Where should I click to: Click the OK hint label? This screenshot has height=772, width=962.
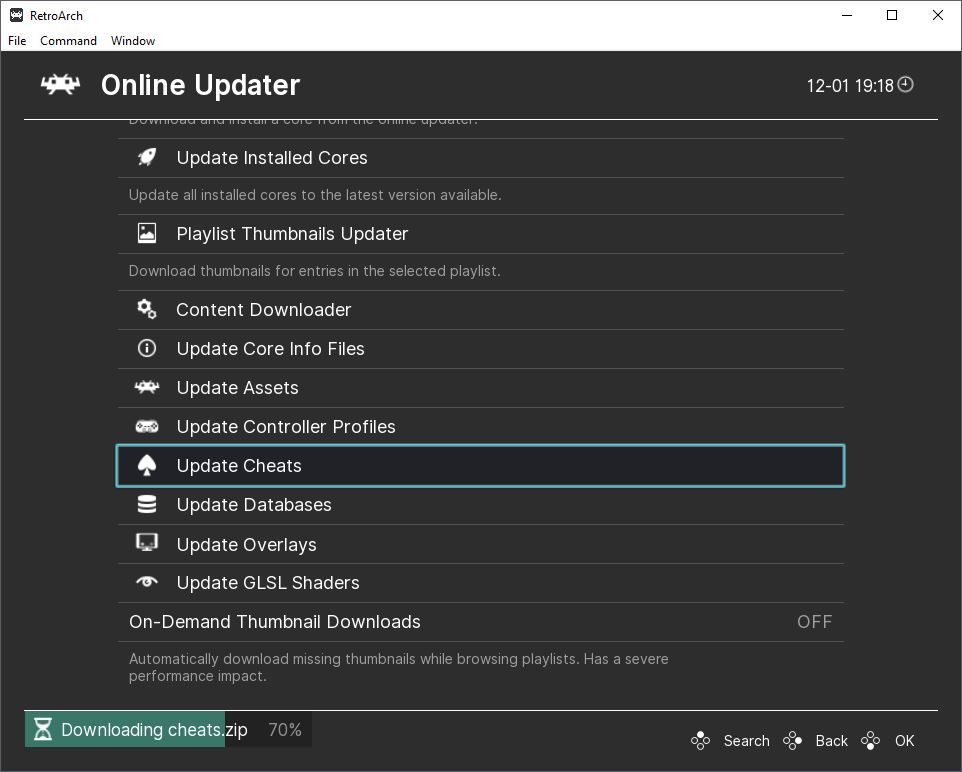[x=904, y=741]
